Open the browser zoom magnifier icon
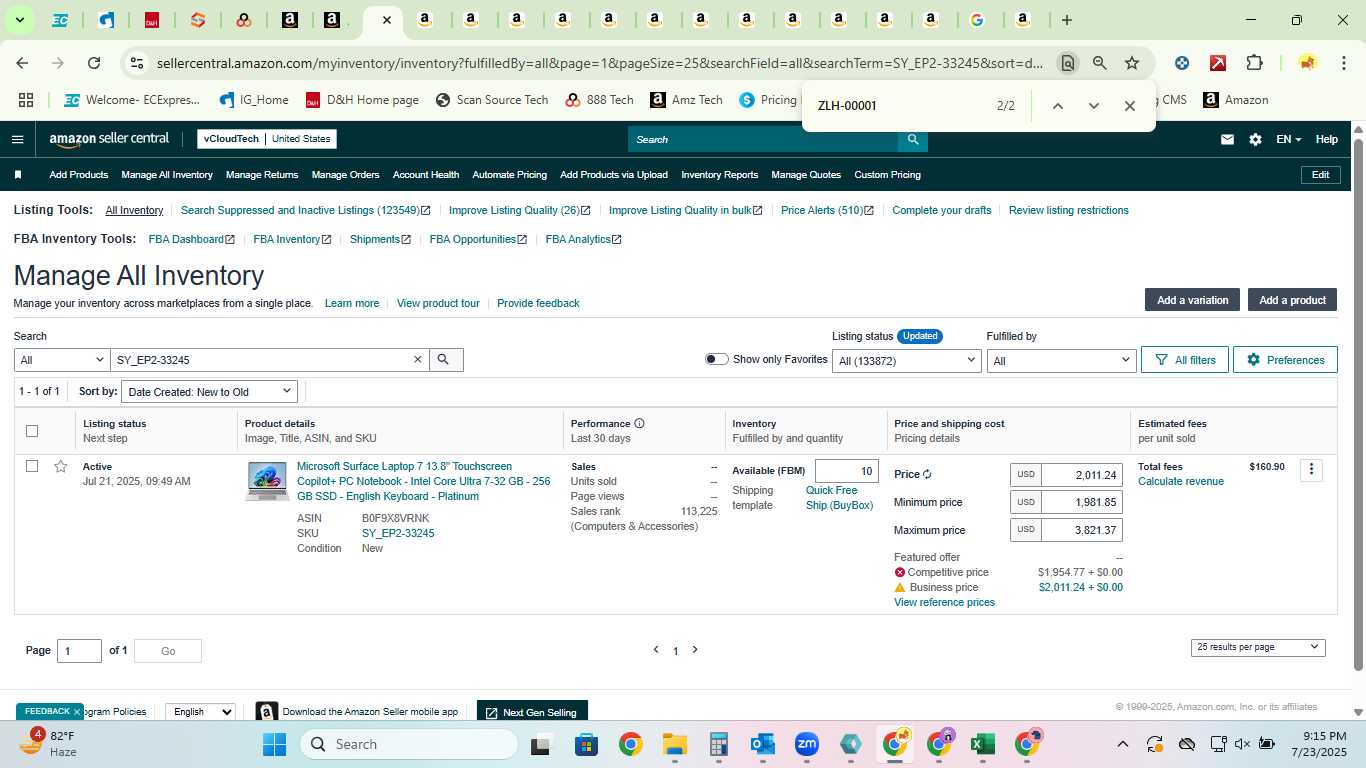Image resolution: width=1366 pixels, height=768 pixels. point(1100,63)
